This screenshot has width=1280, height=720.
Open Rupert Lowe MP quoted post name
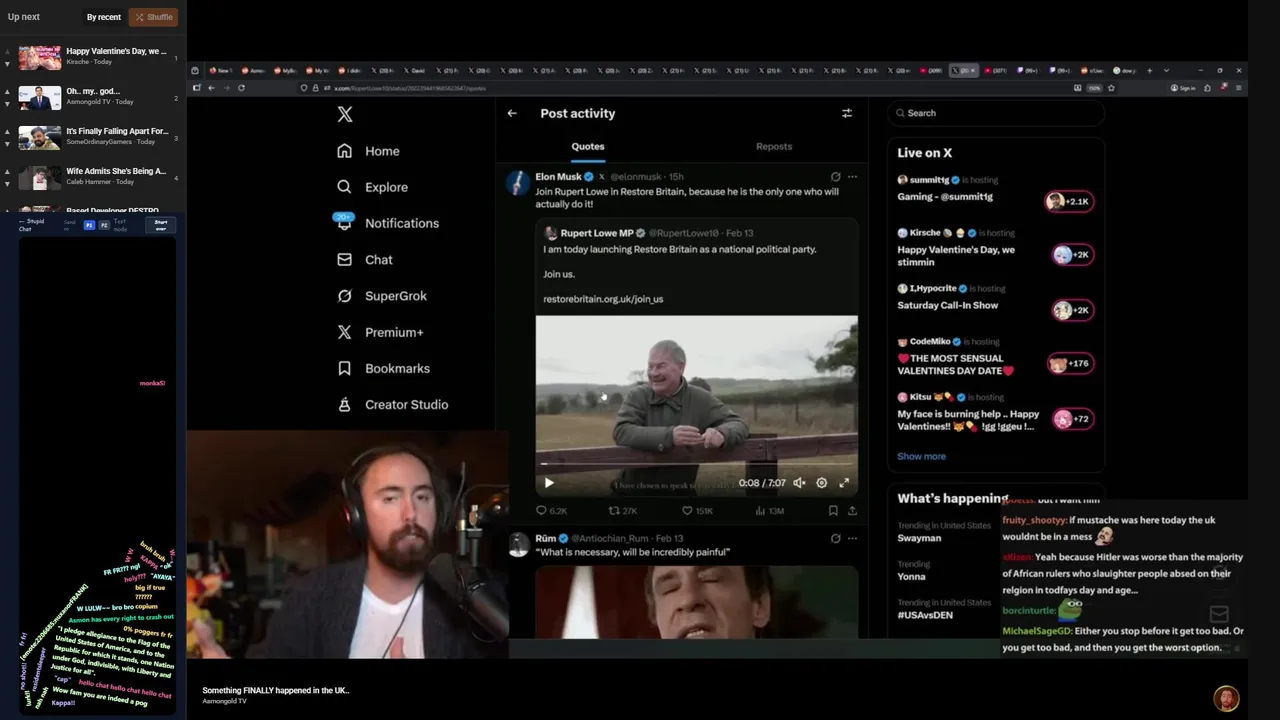(x=596, y=233)
